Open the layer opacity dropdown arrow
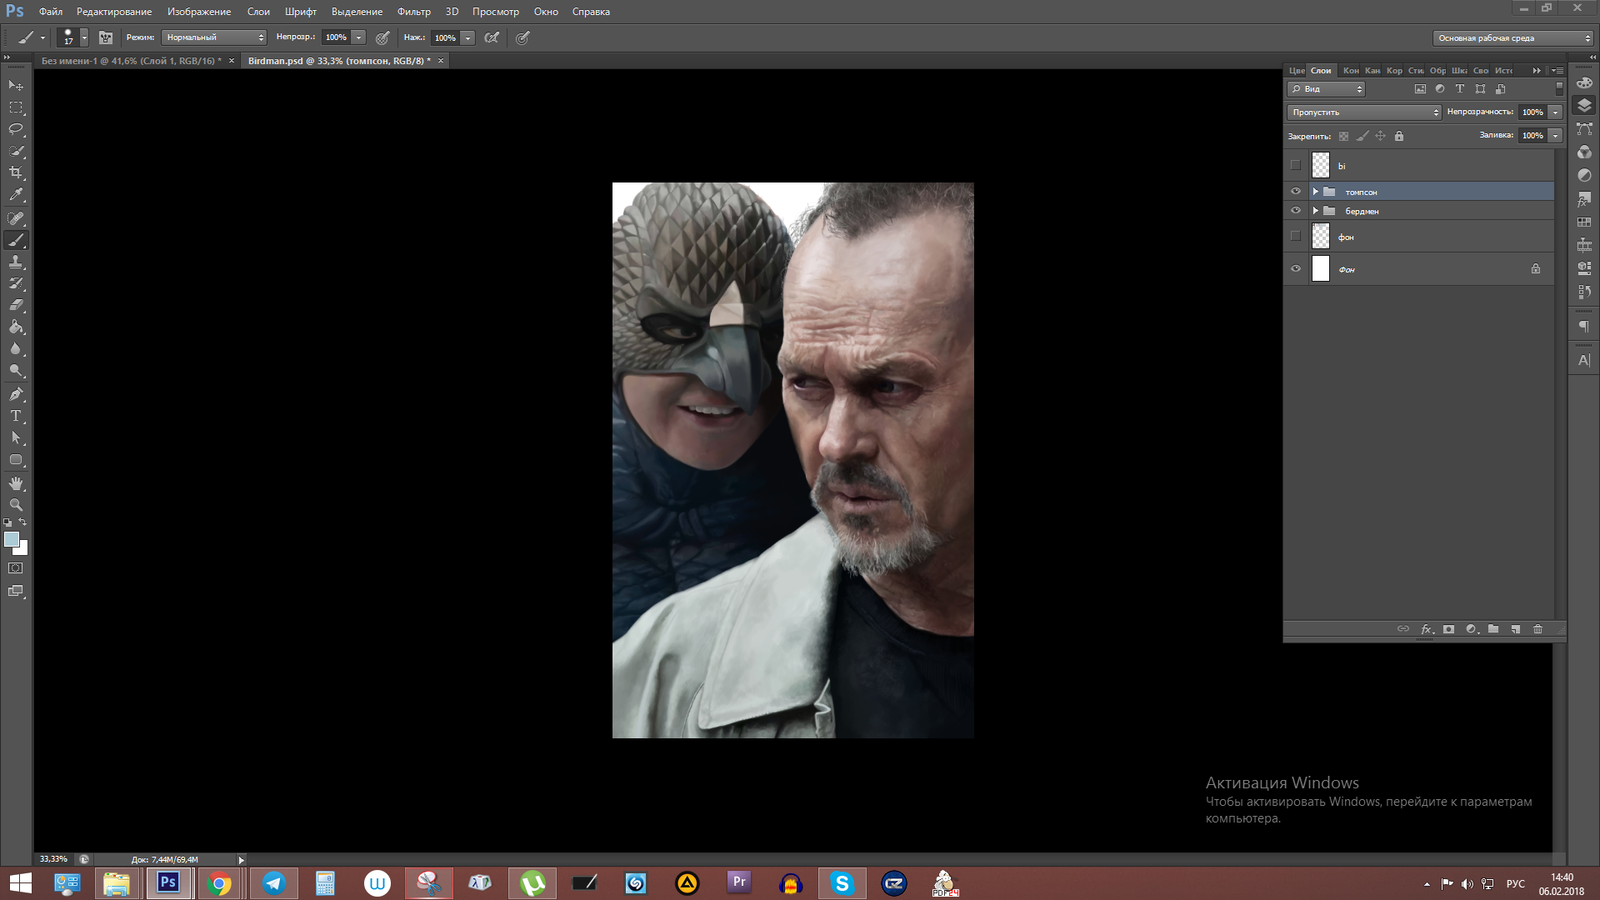Screen dimensions: 1600x900 click(x=1555, y=112)
